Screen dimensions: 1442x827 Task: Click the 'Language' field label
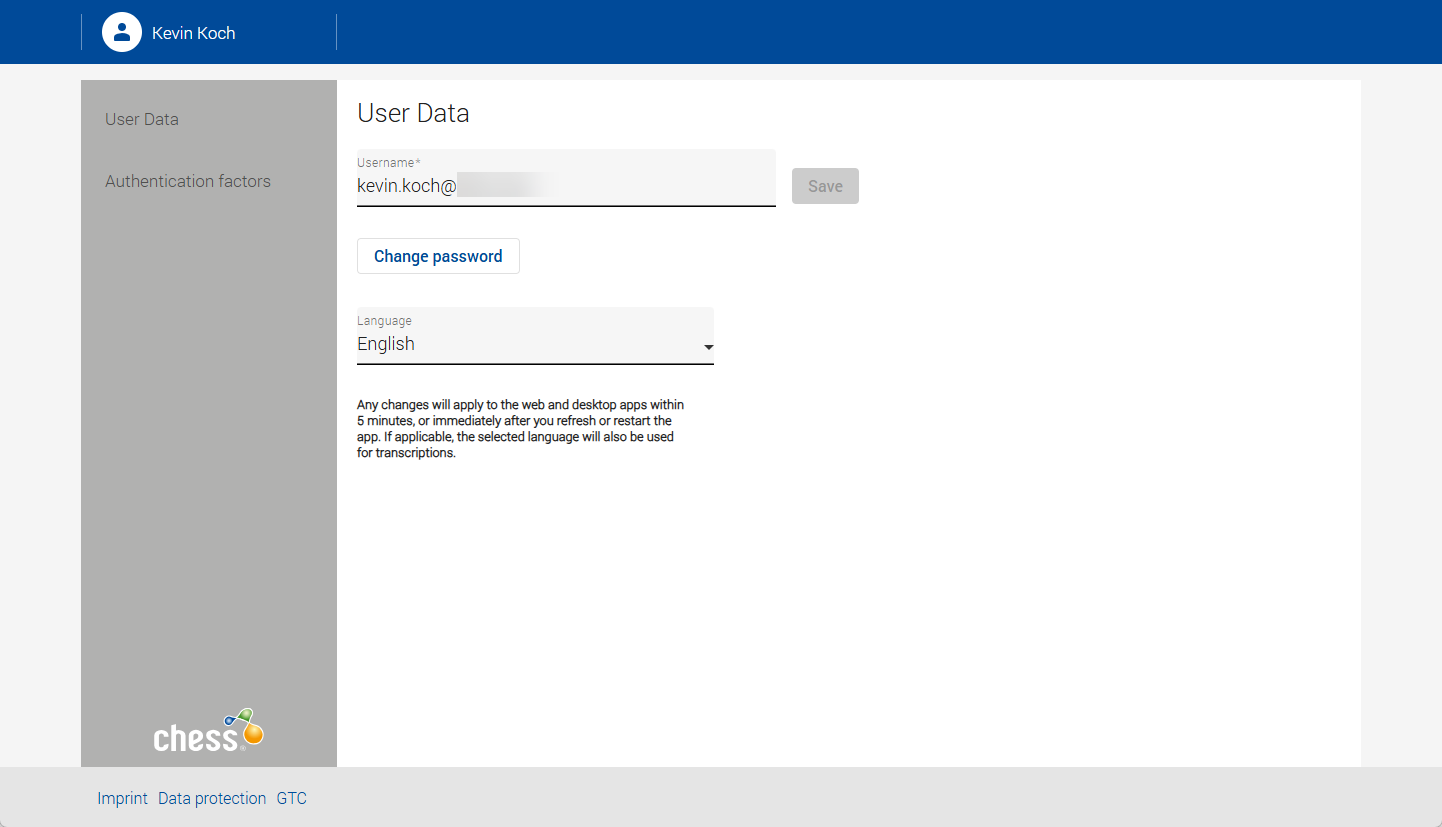coord(384,321)
